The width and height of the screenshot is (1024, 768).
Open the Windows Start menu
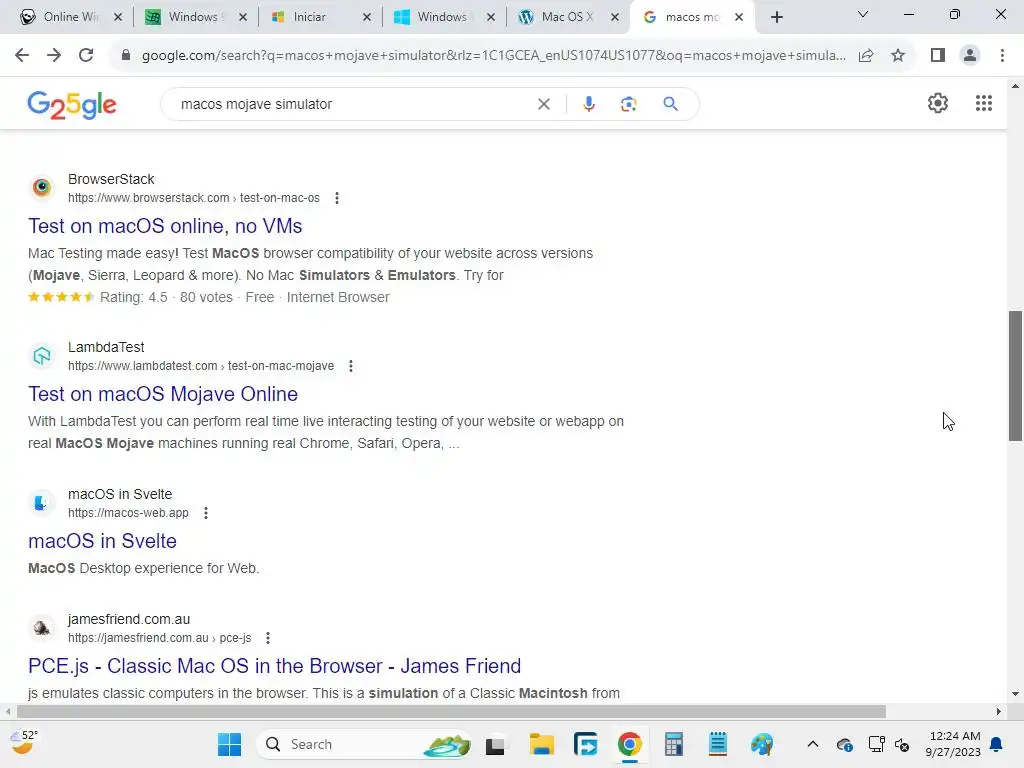(229, 744)
